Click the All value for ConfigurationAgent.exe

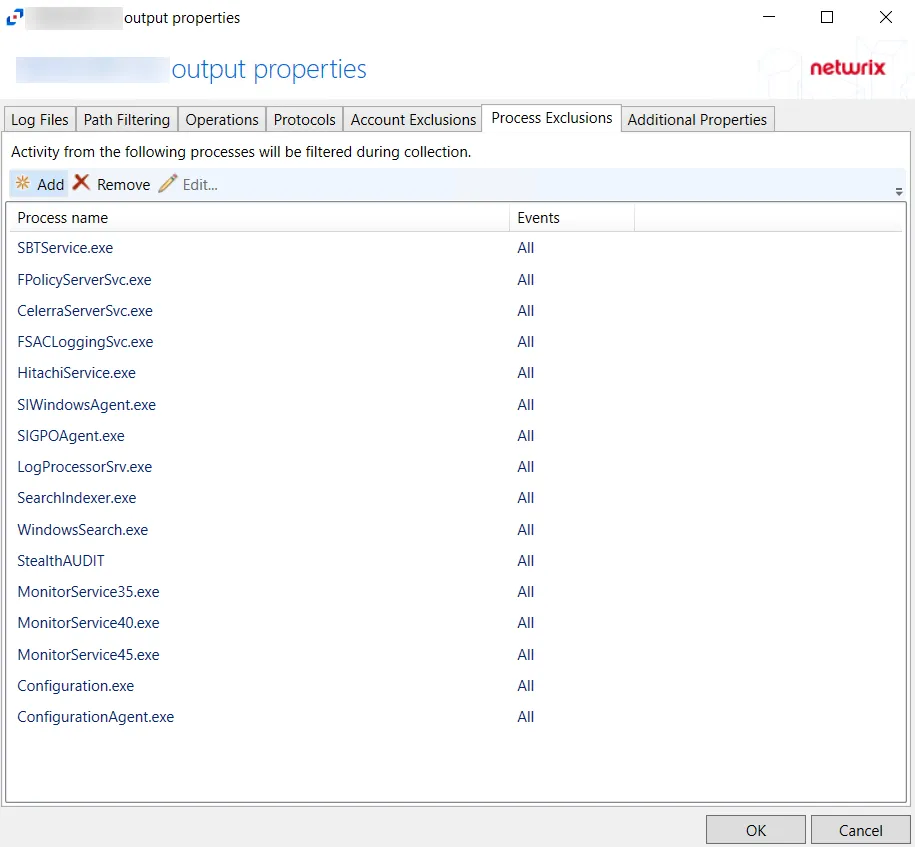click(525, 716)
